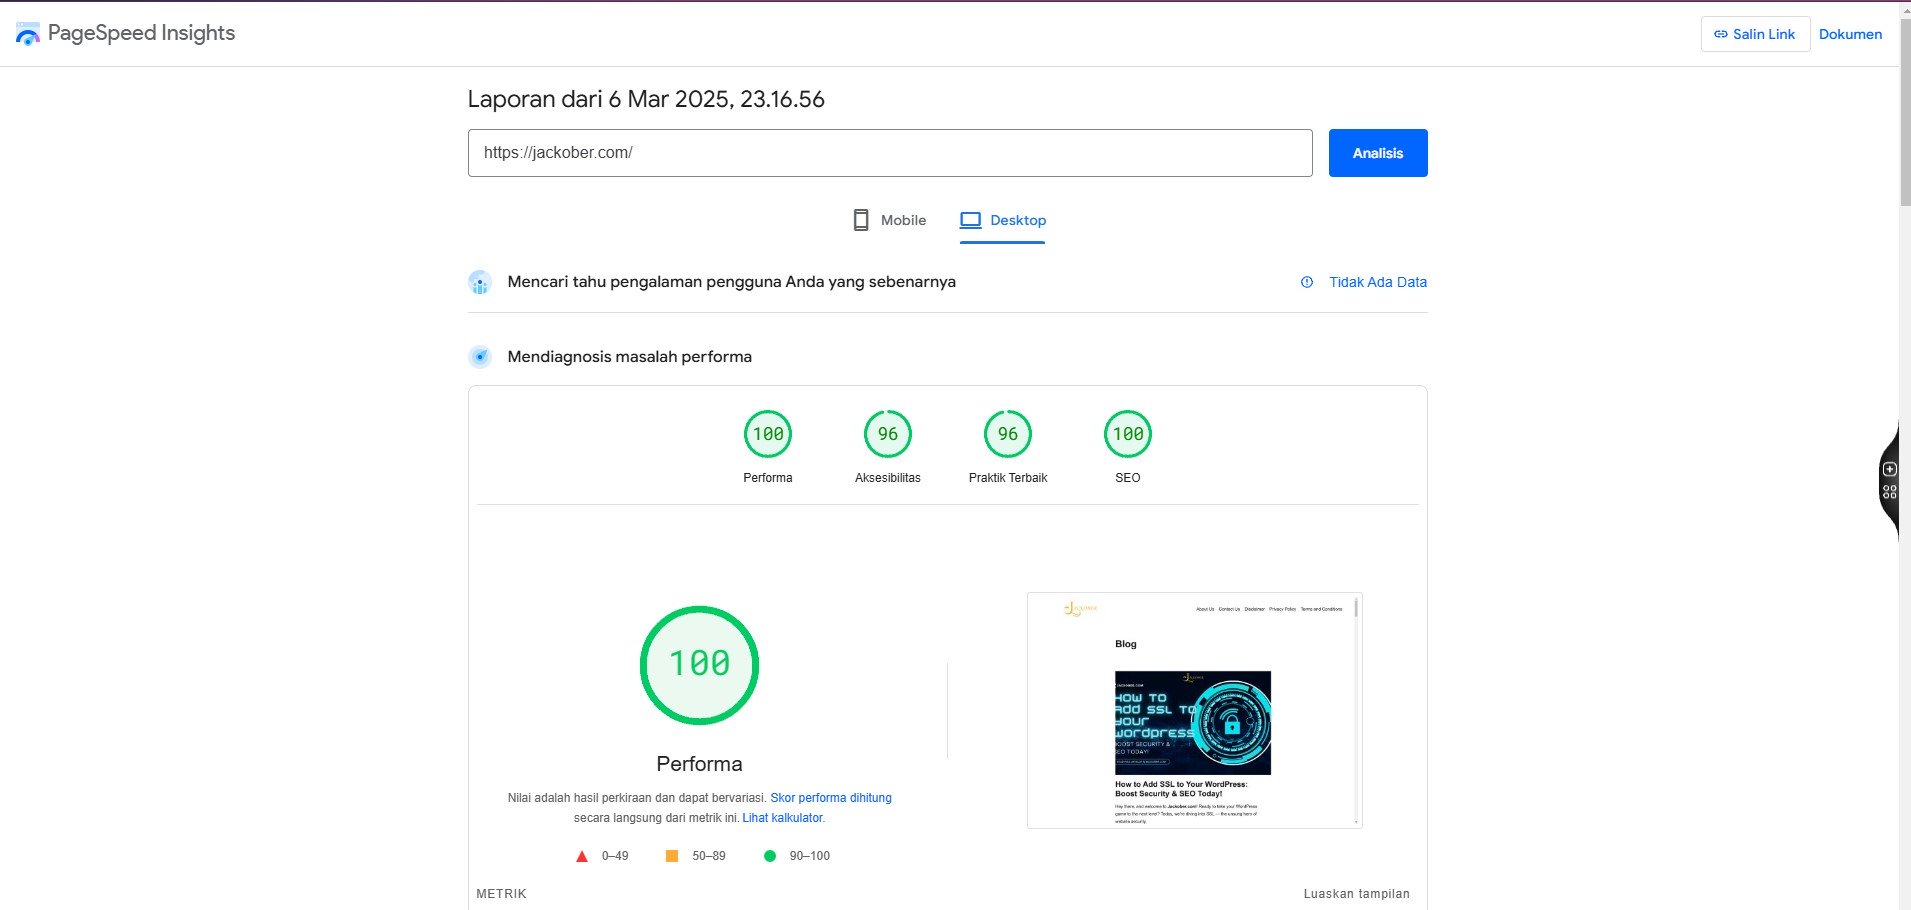The image size is (1911, 910).
Task: Expand metrics with Luaskan tampilan
Action: 1356,894
